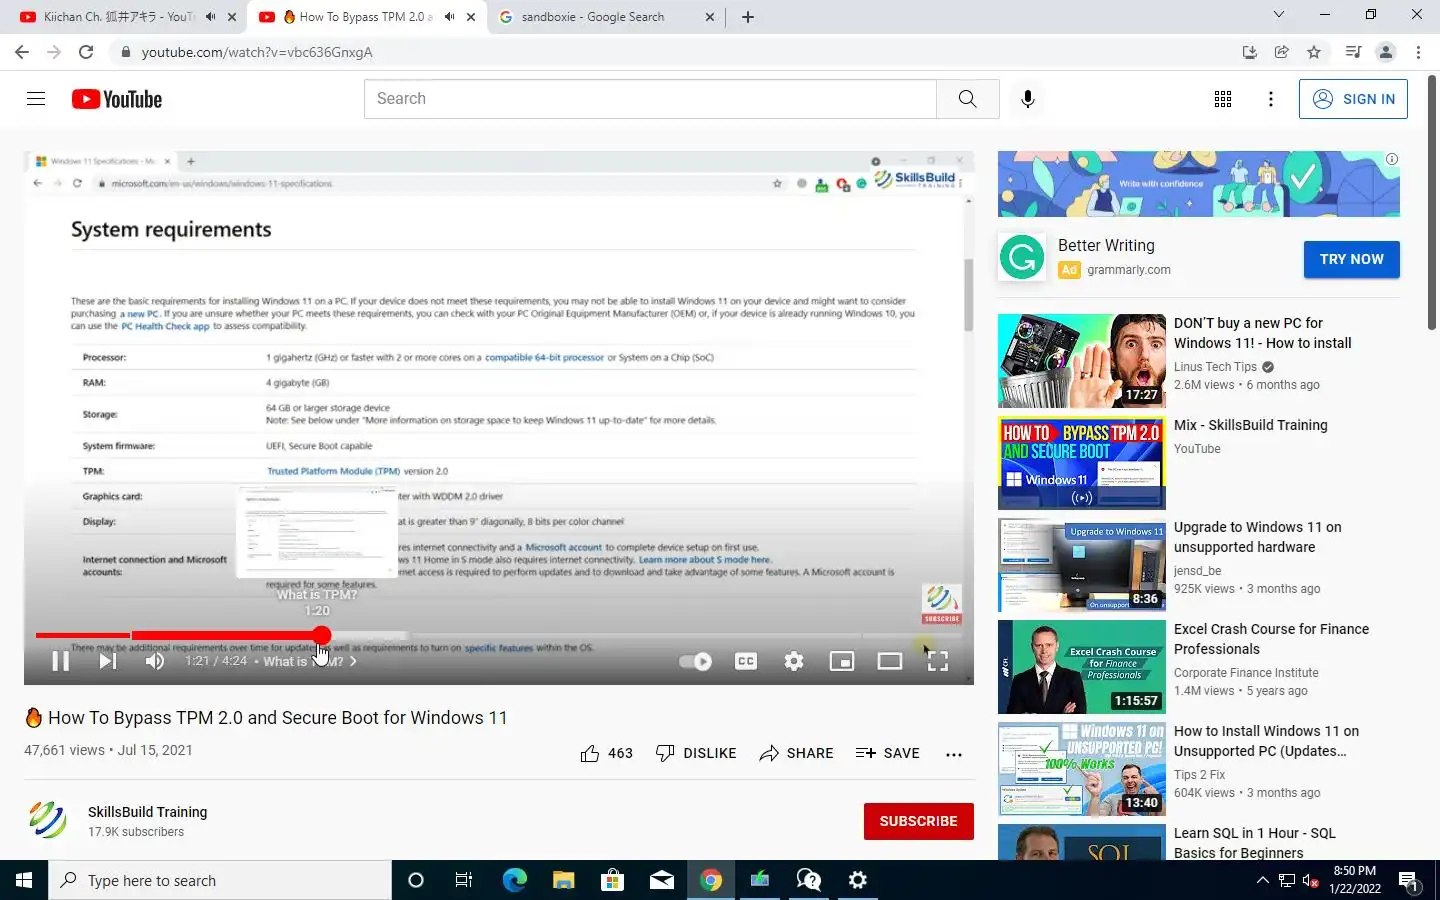Open Chrome tab search dropdown arrow

click(x=1278, y=15)
